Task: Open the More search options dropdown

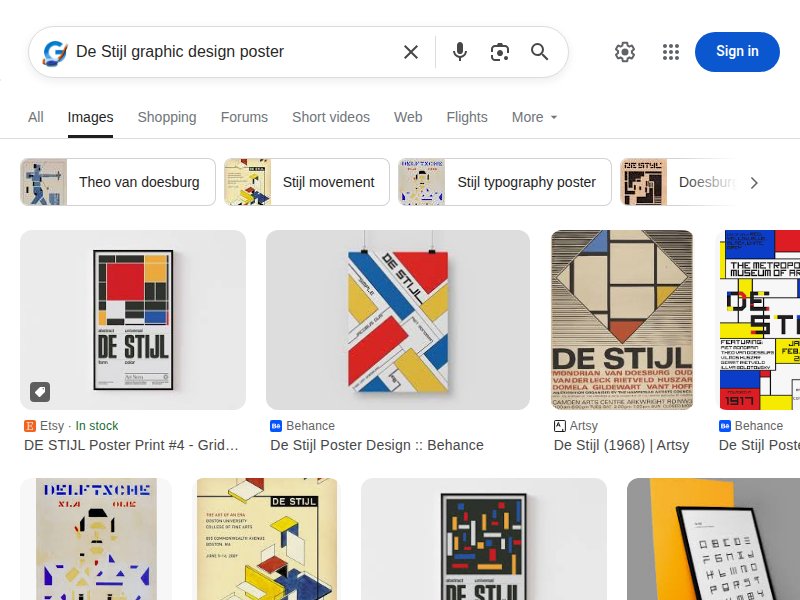Action: [533, 117]
